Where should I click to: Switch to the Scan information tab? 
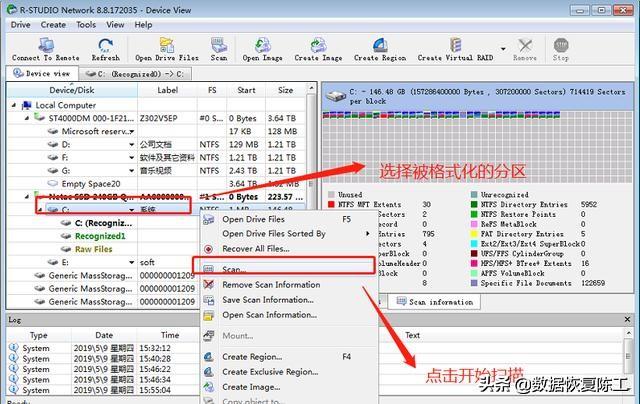[441, 301]
